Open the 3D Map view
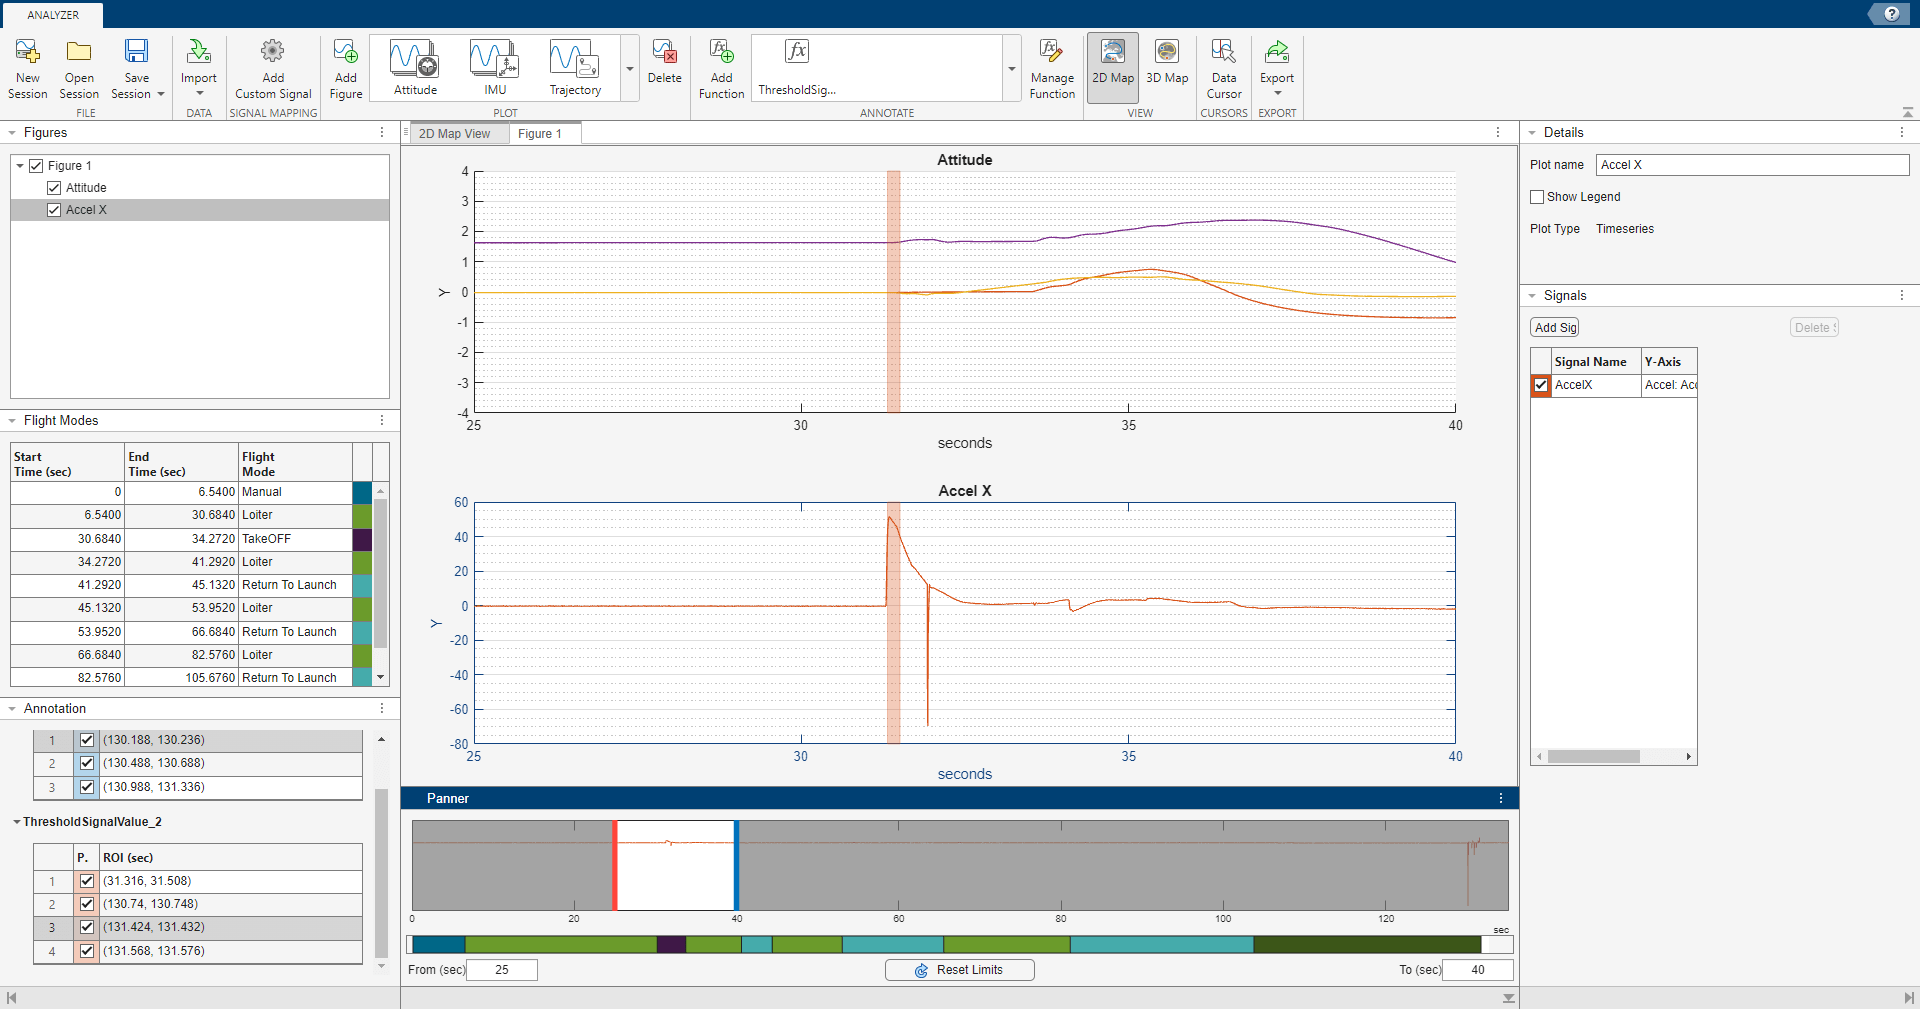Viewport: 1920px width, 1009px height. pyautogui.click(x=1167, y=62)
